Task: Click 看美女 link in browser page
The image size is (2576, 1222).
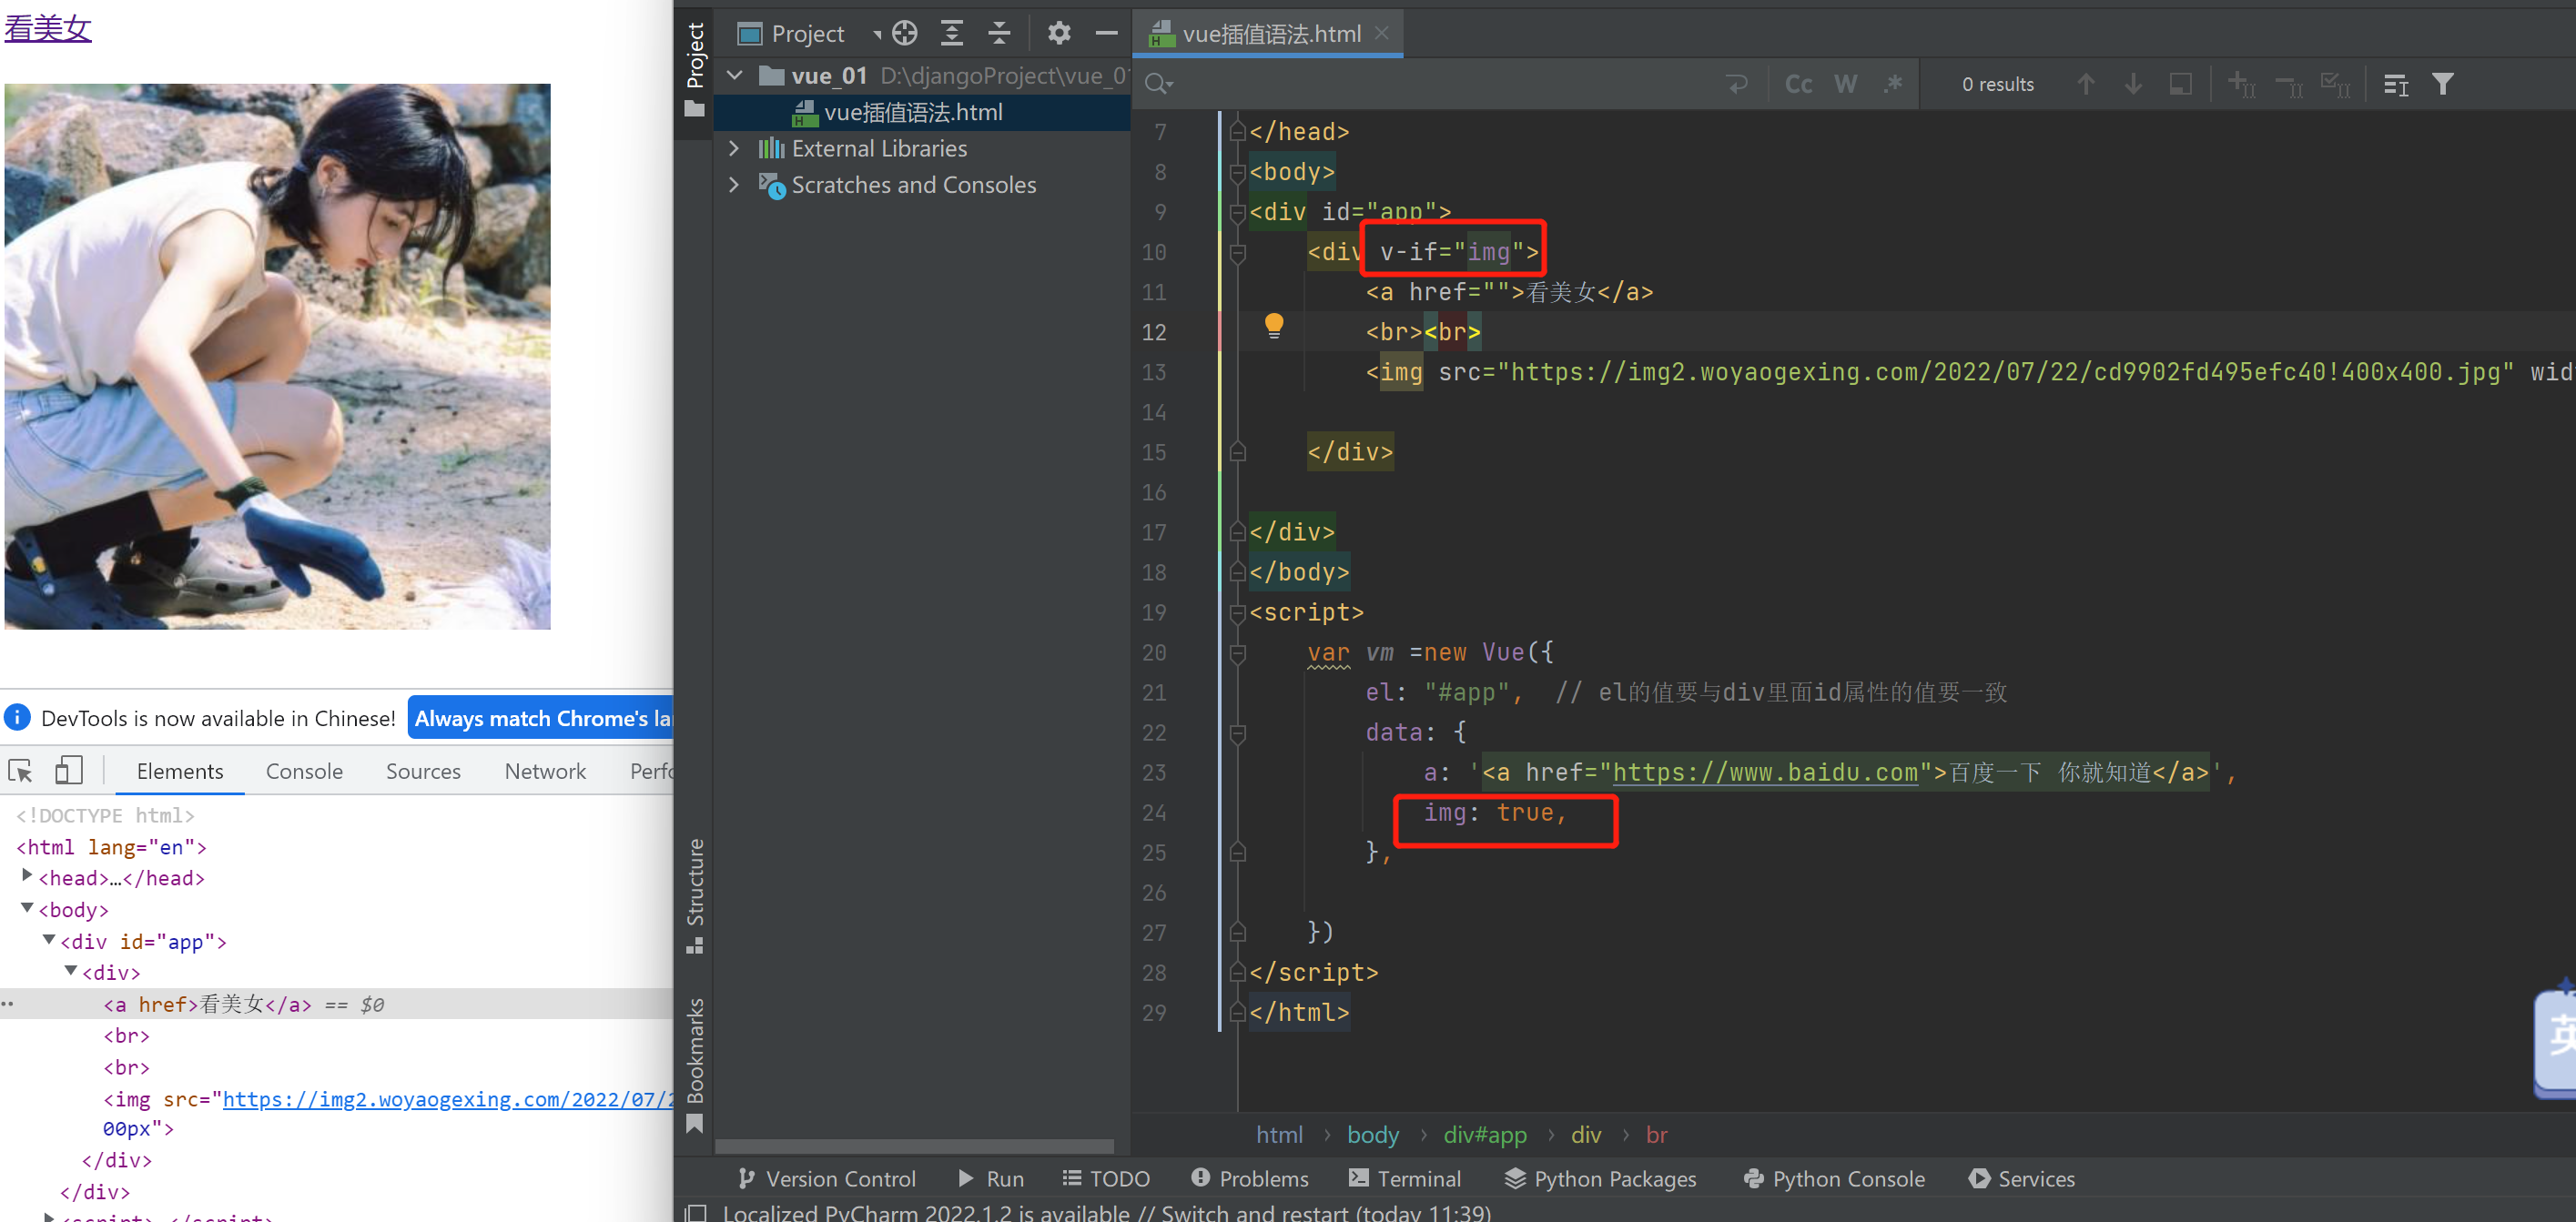Action: [x=48, y=27]
